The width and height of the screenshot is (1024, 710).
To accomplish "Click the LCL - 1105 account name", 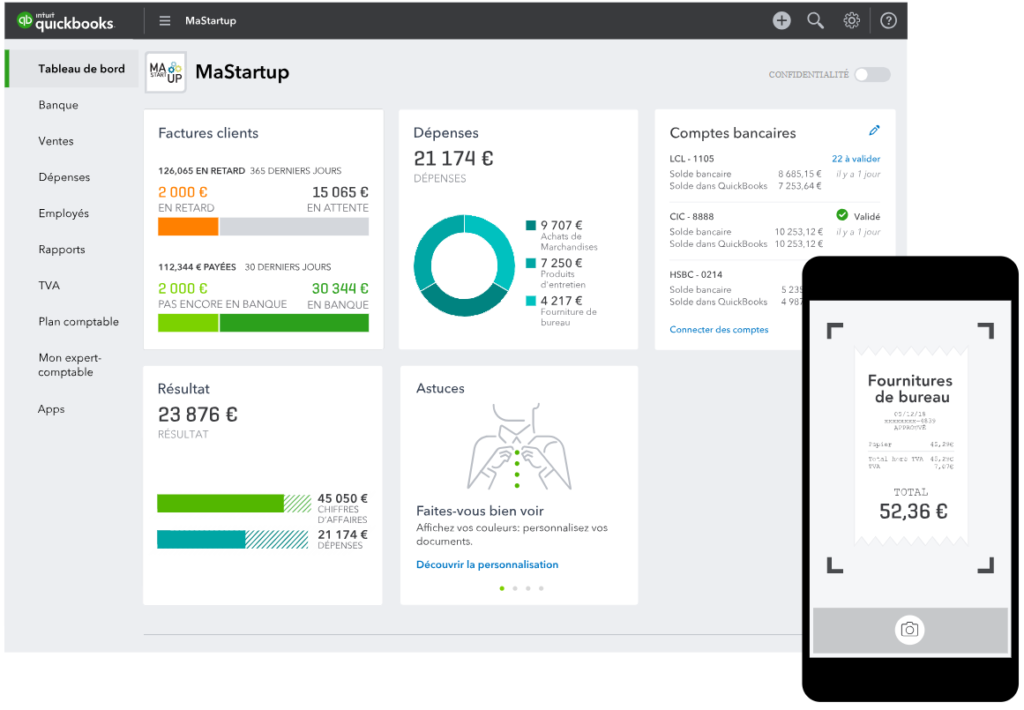I will 692,159.
